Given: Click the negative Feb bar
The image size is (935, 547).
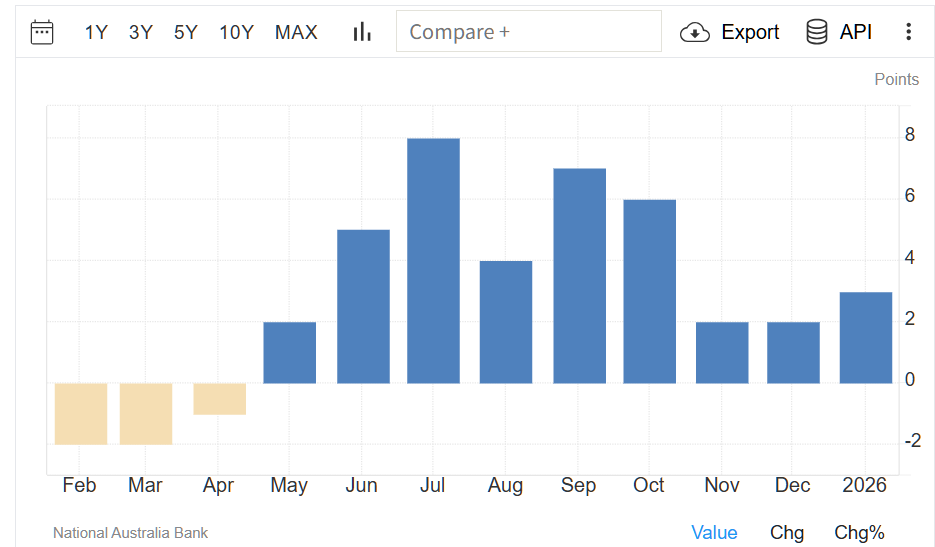Looking at the screenshot, I should click(x=80, y=413).
